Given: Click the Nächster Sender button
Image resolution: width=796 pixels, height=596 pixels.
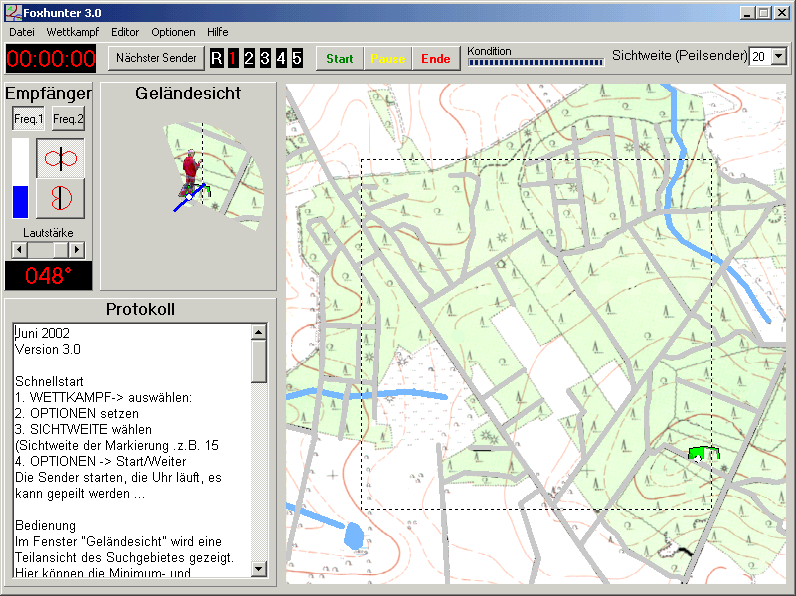Looking at the screenshot, I should pyautogui.click(x=156, y=58).
